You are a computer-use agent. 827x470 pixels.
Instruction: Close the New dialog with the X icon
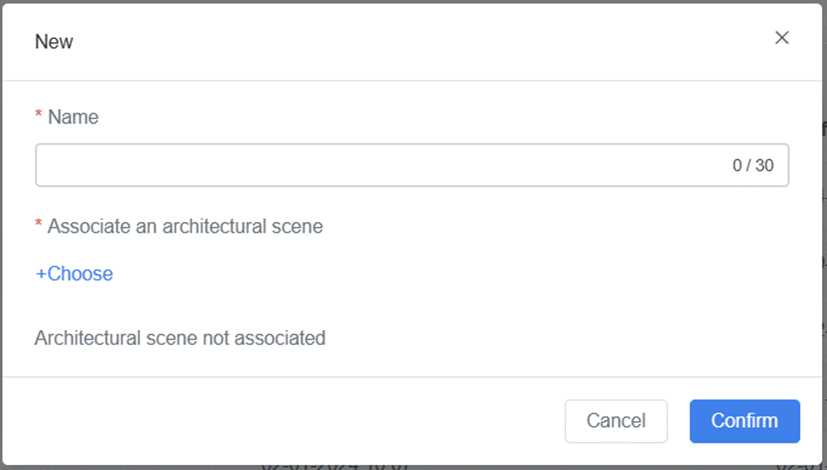click(782, 38)
